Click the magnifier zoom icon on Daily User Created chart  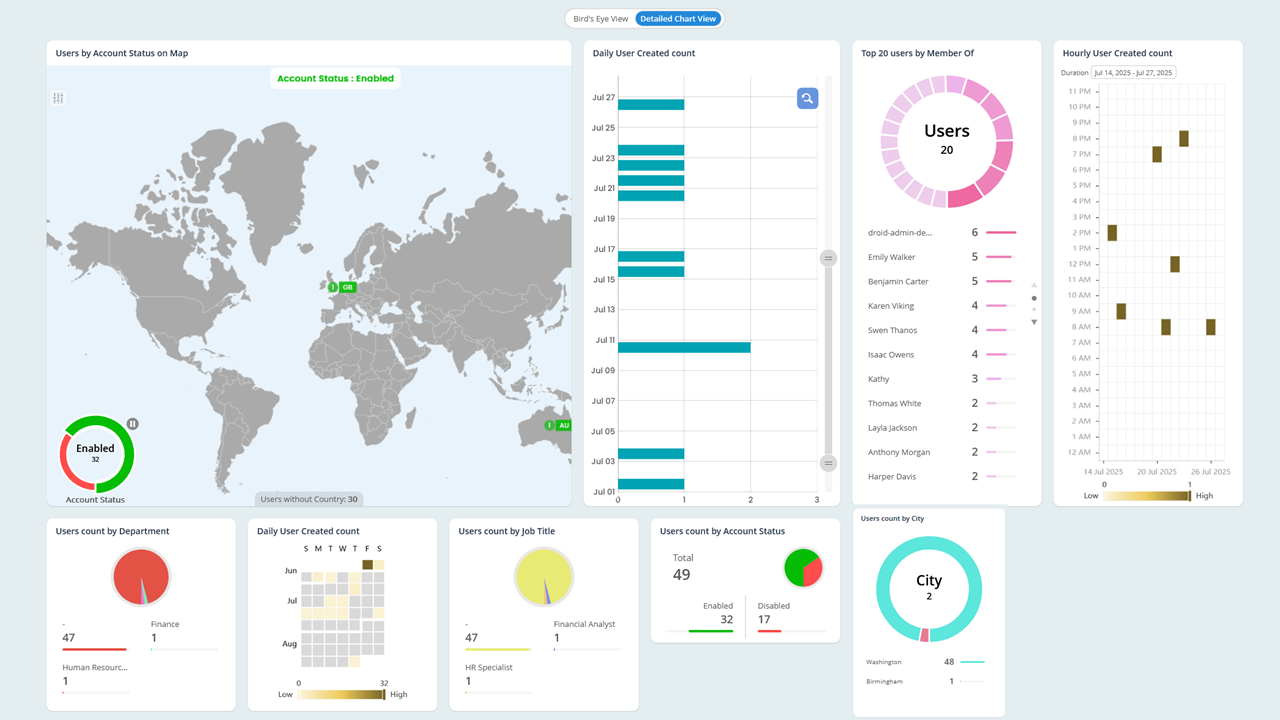point(807,98)
